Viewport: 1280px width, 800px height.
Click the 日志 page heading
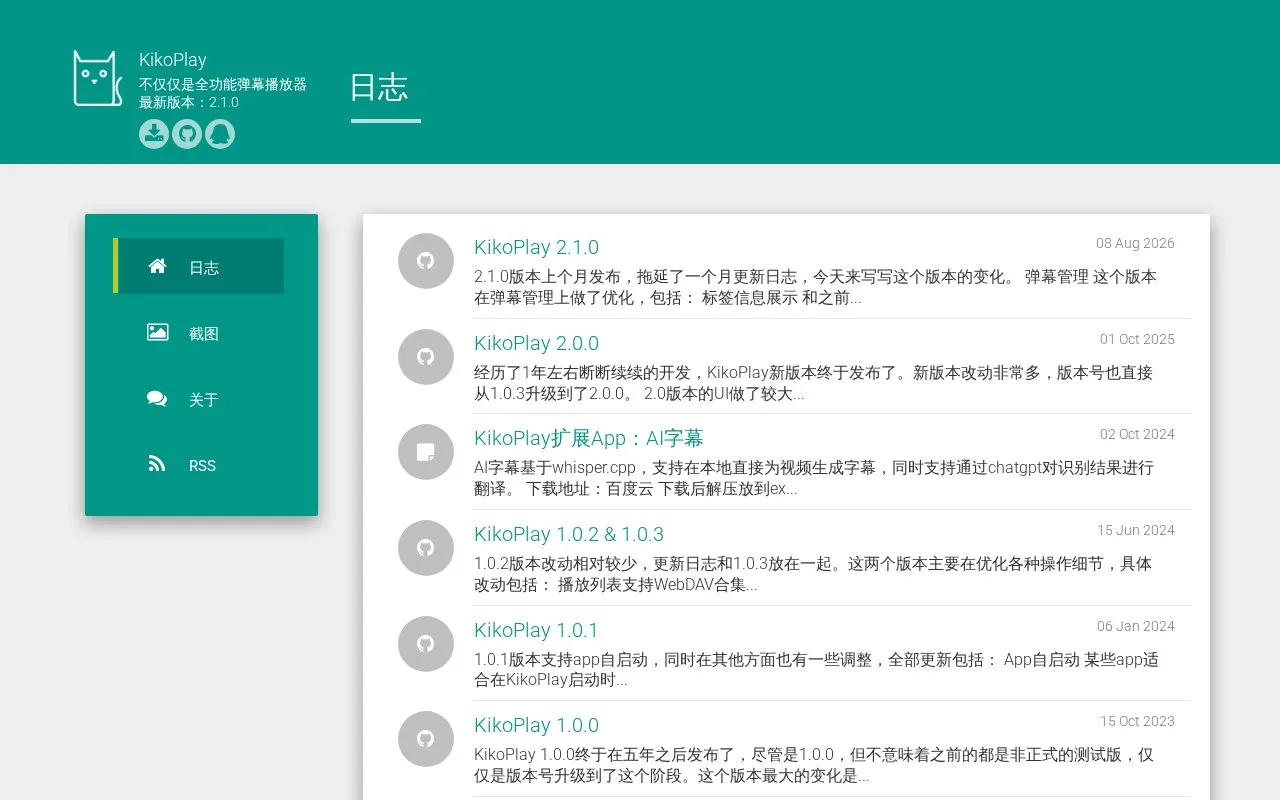tap(379, 87)
